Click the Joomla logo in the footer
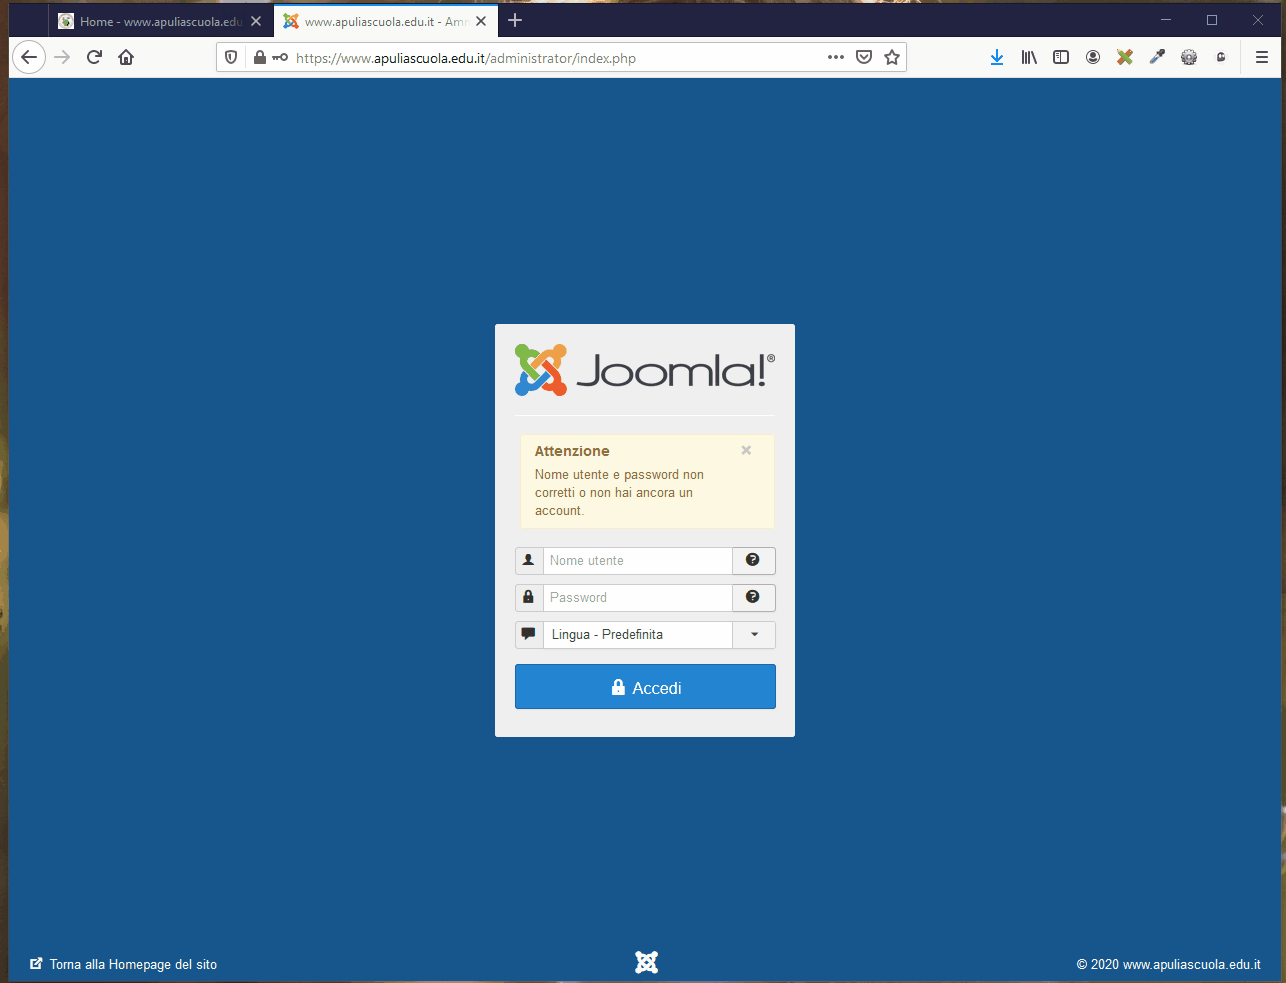The image size is (1286, 983). click(x=647, y=962)
